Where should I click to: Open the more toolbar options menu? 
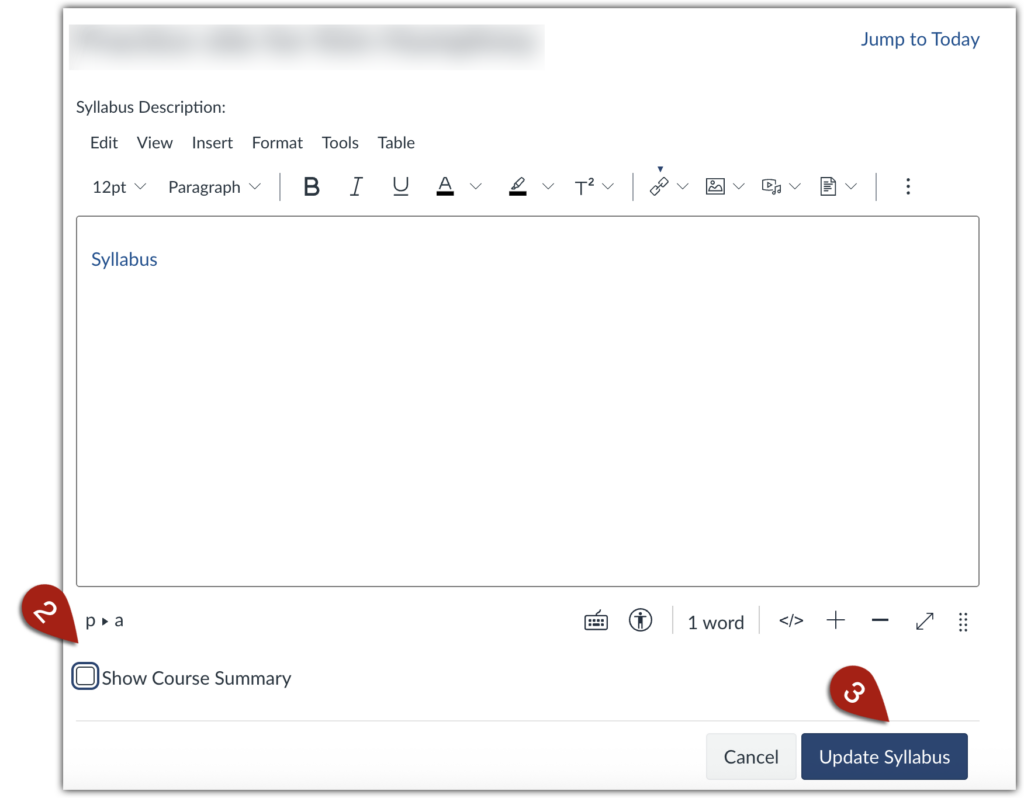pyautogui.click(x=908, y=187)
